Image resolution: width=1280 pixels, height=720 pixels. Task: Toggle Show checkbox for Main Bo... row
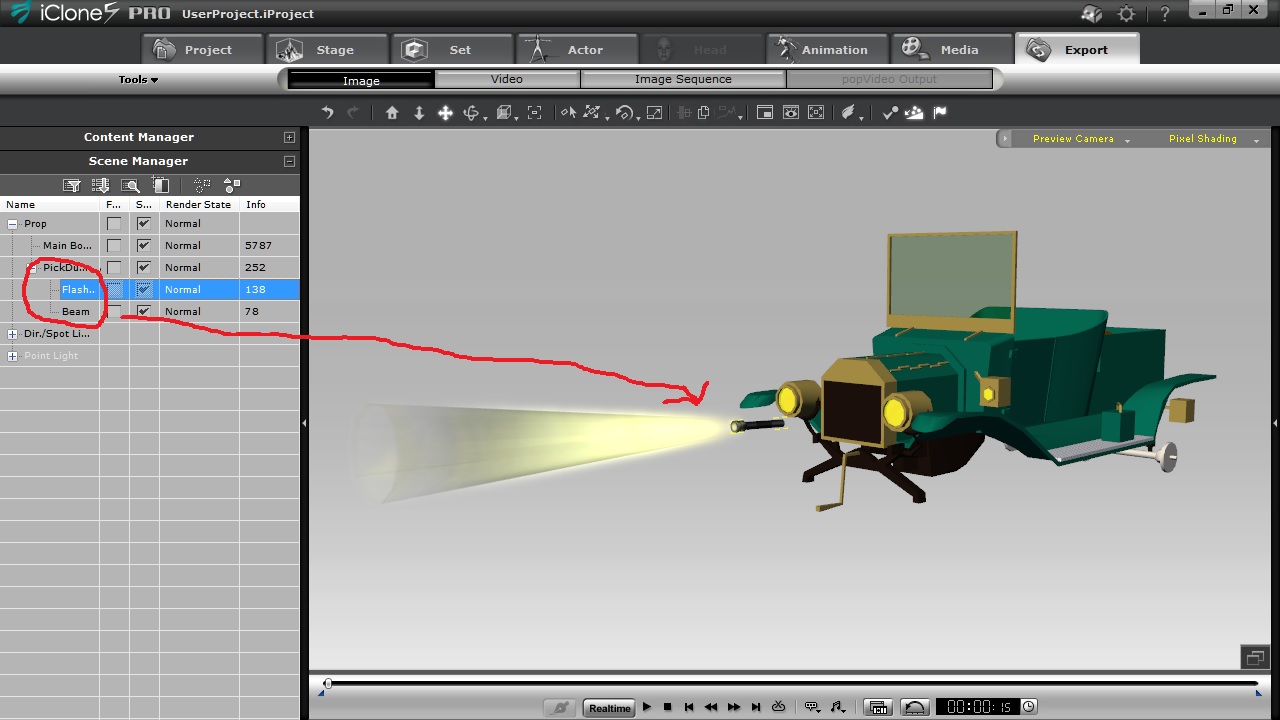(144, 246)
